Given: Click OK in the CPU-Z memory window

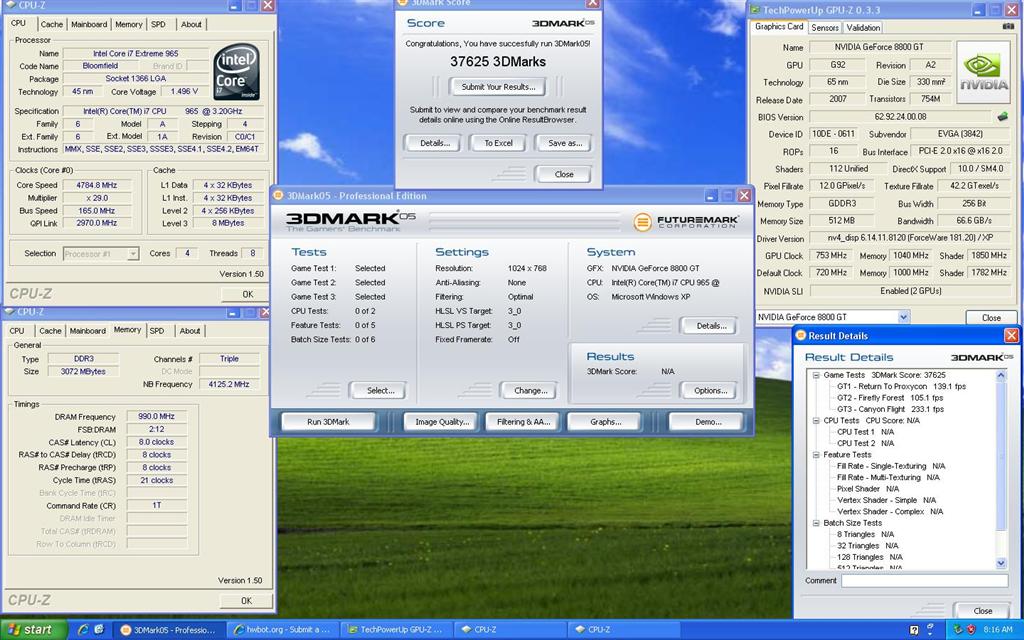Looking at the screenshot, I should point(246,601).
